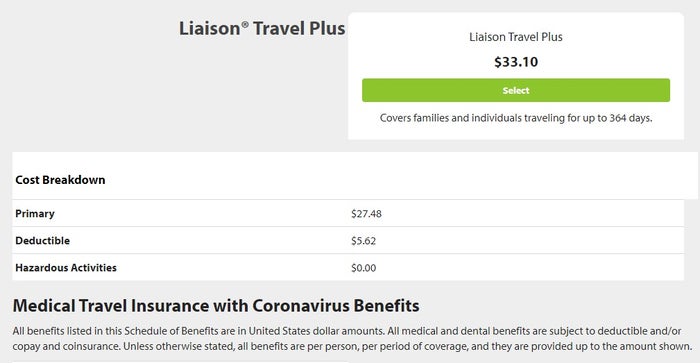Click the Cost Breakdown header
Viewport: 700px width, 363px height.
point(60,180)
